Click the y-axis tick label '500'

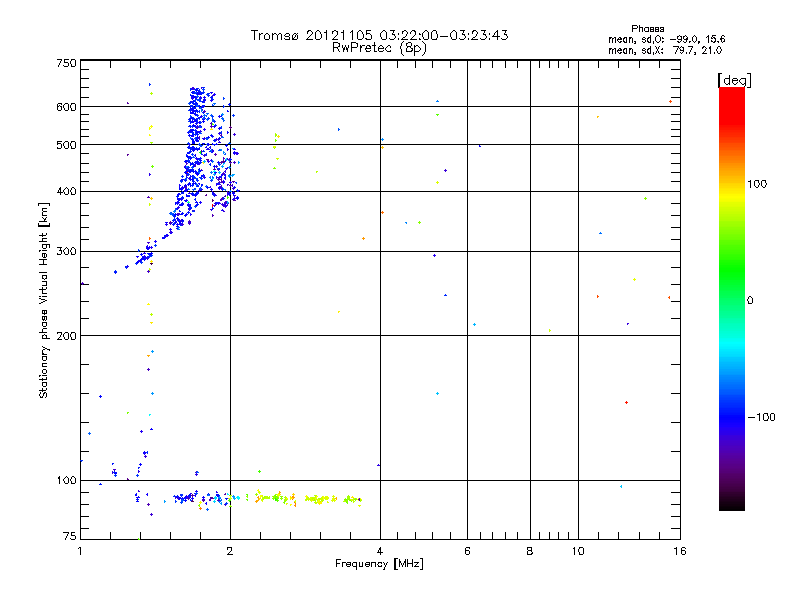pyautogui.click(x=66, y=145)
